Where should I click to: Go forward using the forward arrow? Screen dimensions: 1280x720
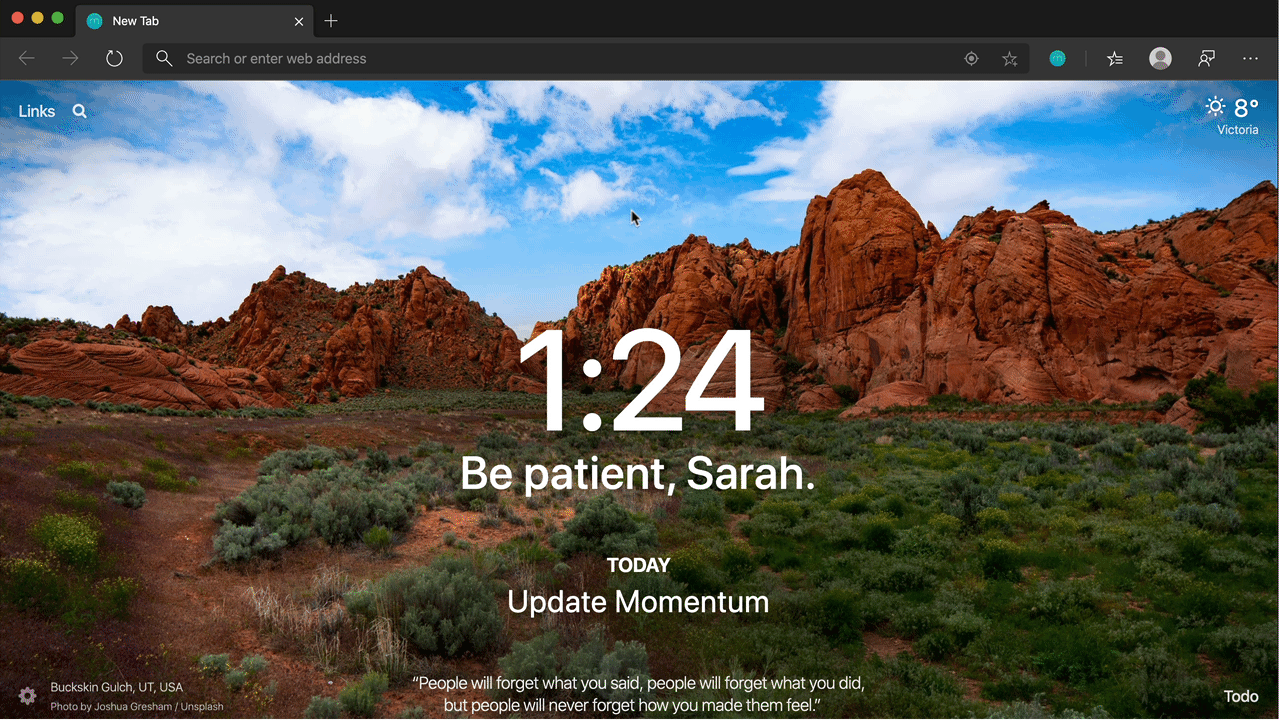point(70,59)
